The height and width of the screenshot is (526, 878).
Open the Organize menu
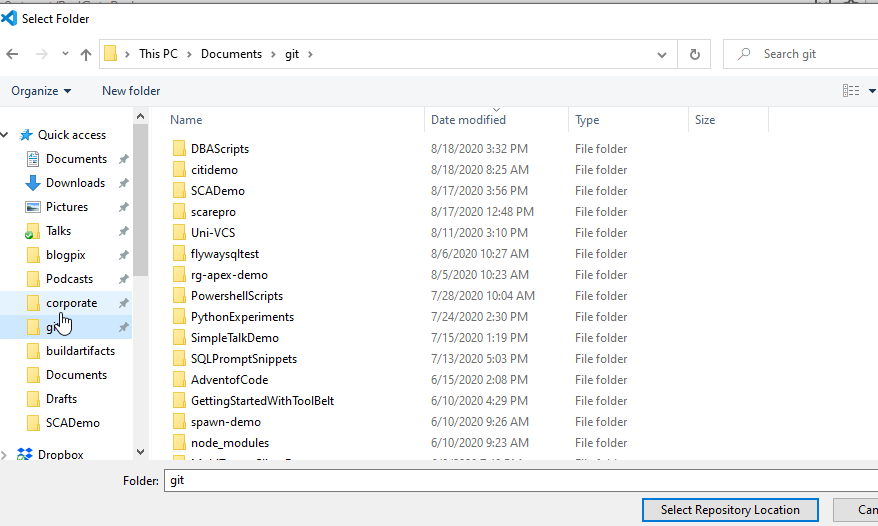click(x=41, y=91)
